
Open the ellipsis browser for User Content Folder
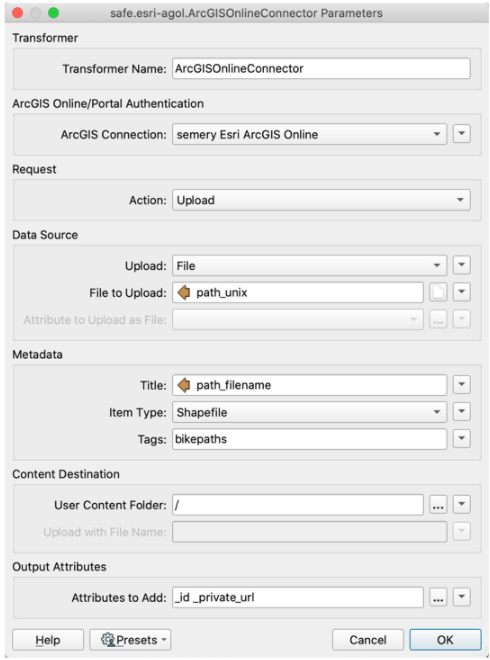[x=438, y=504]
